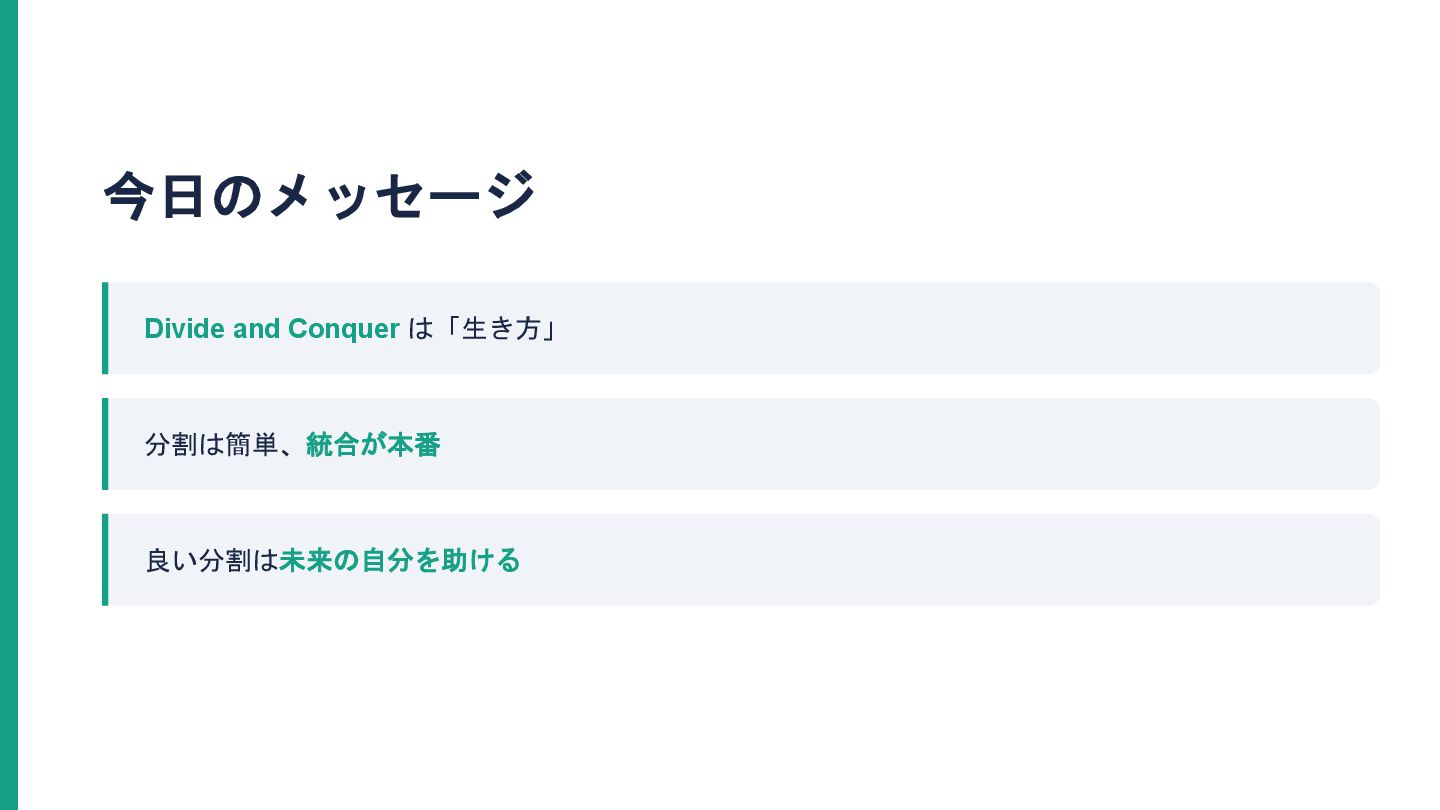Viewport: 1440px width, 810px height.
Task: Click the green accent bar of first card
Action: tap(105, 328)
